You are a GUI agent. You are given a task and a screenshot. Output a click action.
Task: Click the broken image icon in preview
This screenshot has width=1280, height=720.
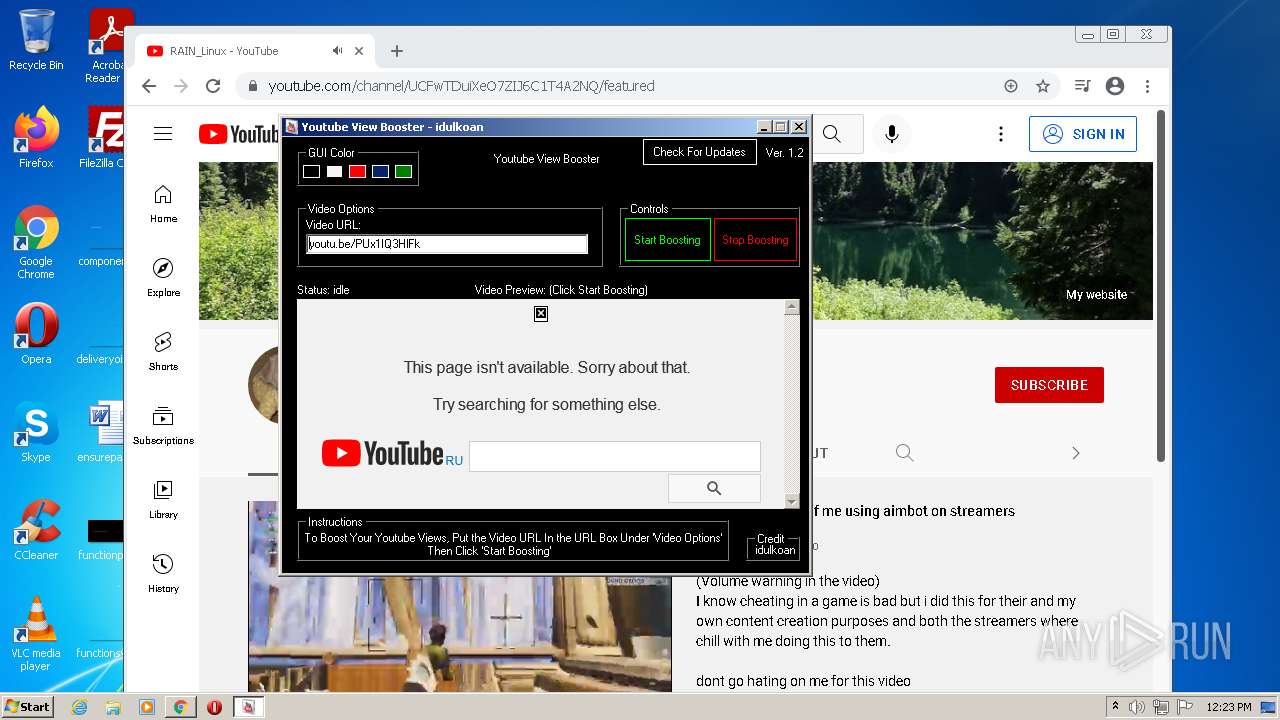(x=541, y=314)
